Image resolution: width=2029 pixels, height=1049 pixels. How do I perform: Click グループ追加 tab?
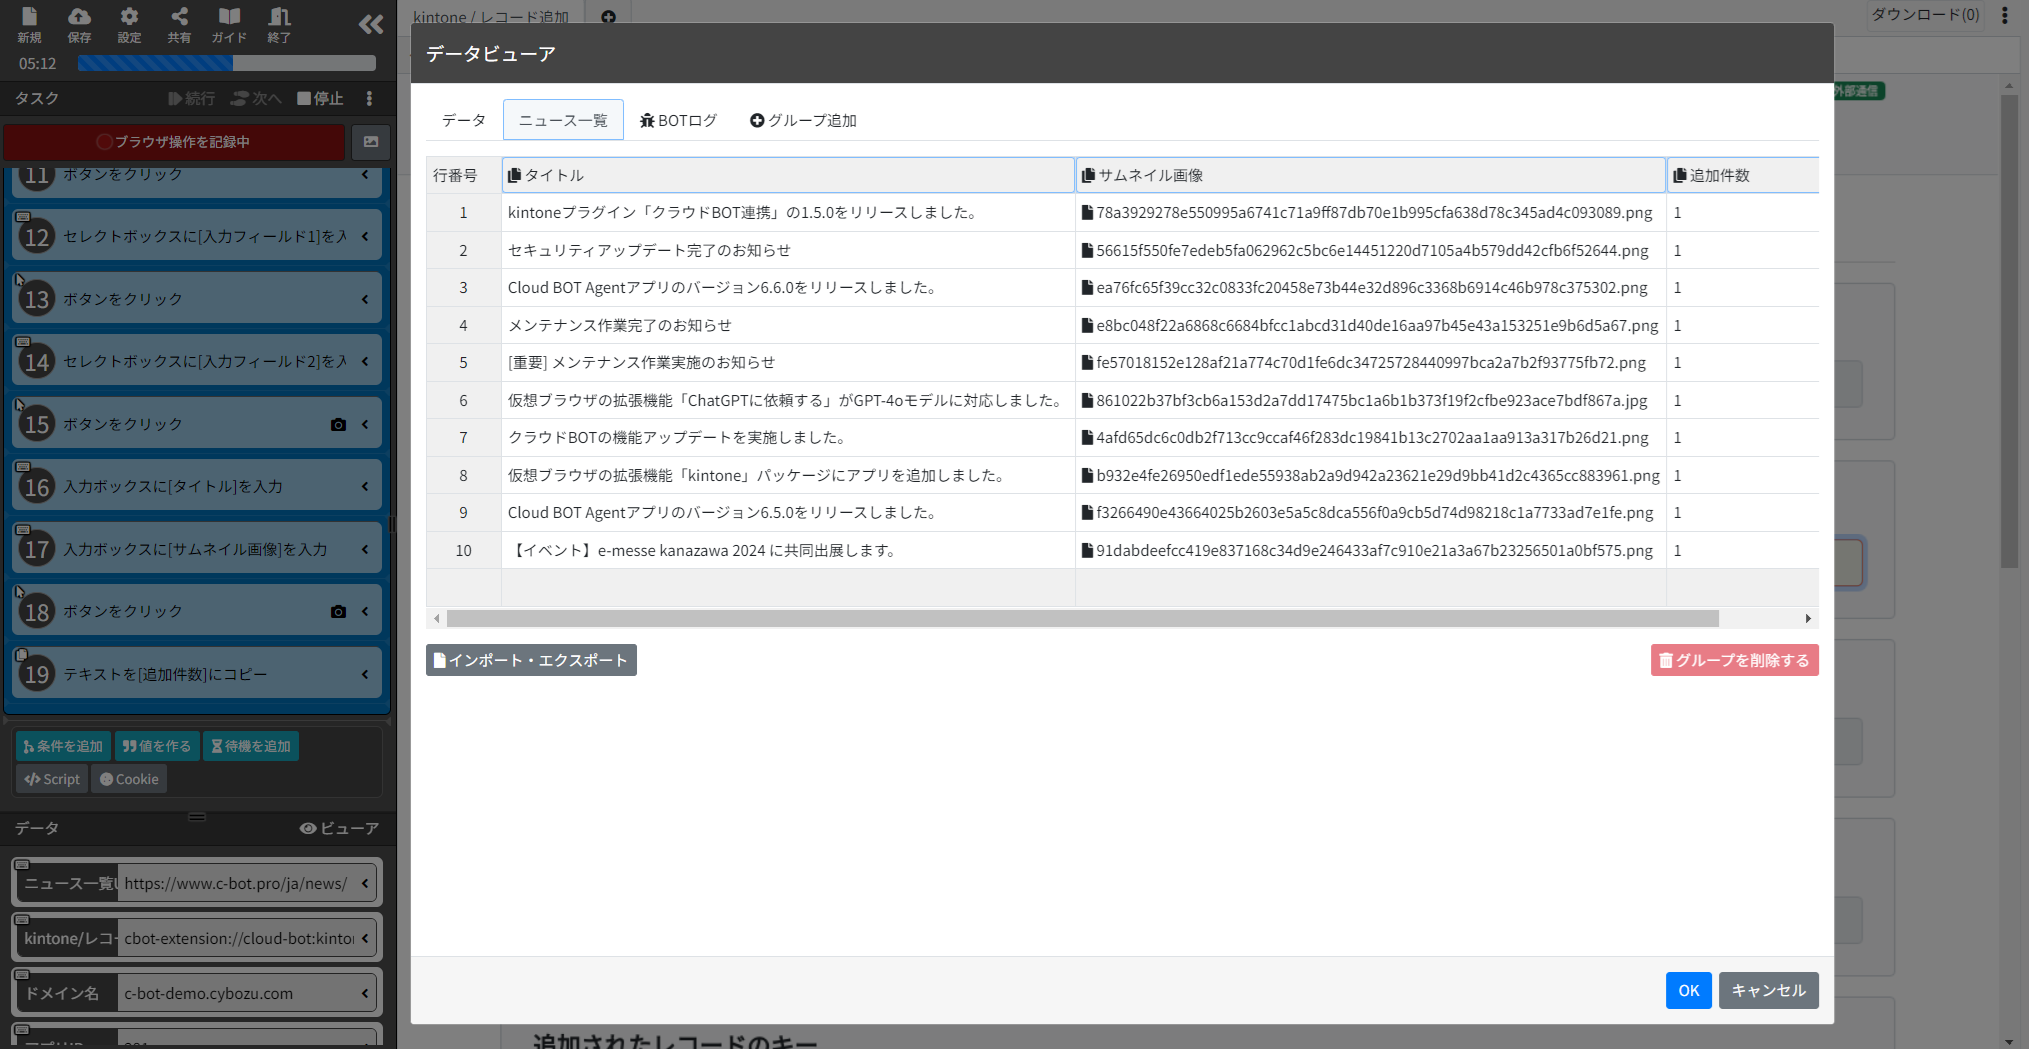[803, 120]
